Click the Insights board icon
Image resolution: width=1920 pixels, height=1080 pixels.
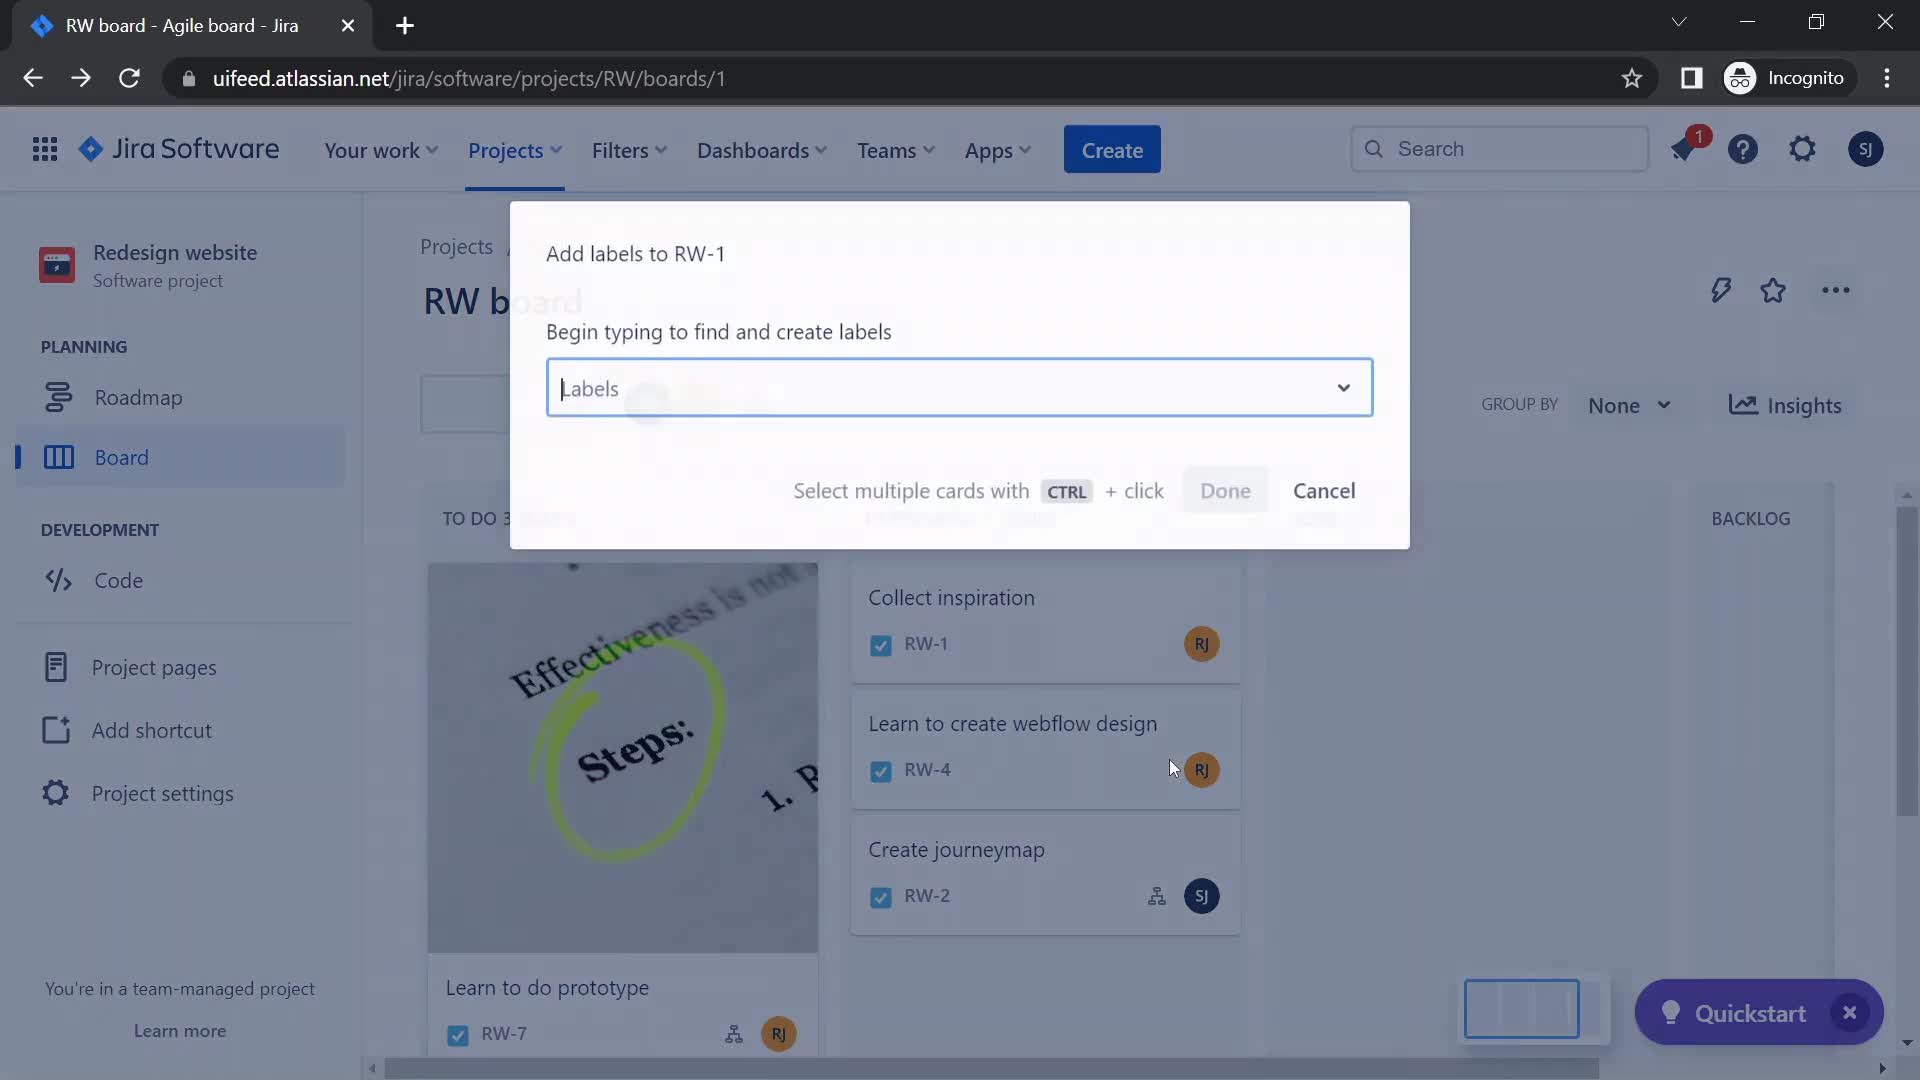click(x=1741, y=404)
